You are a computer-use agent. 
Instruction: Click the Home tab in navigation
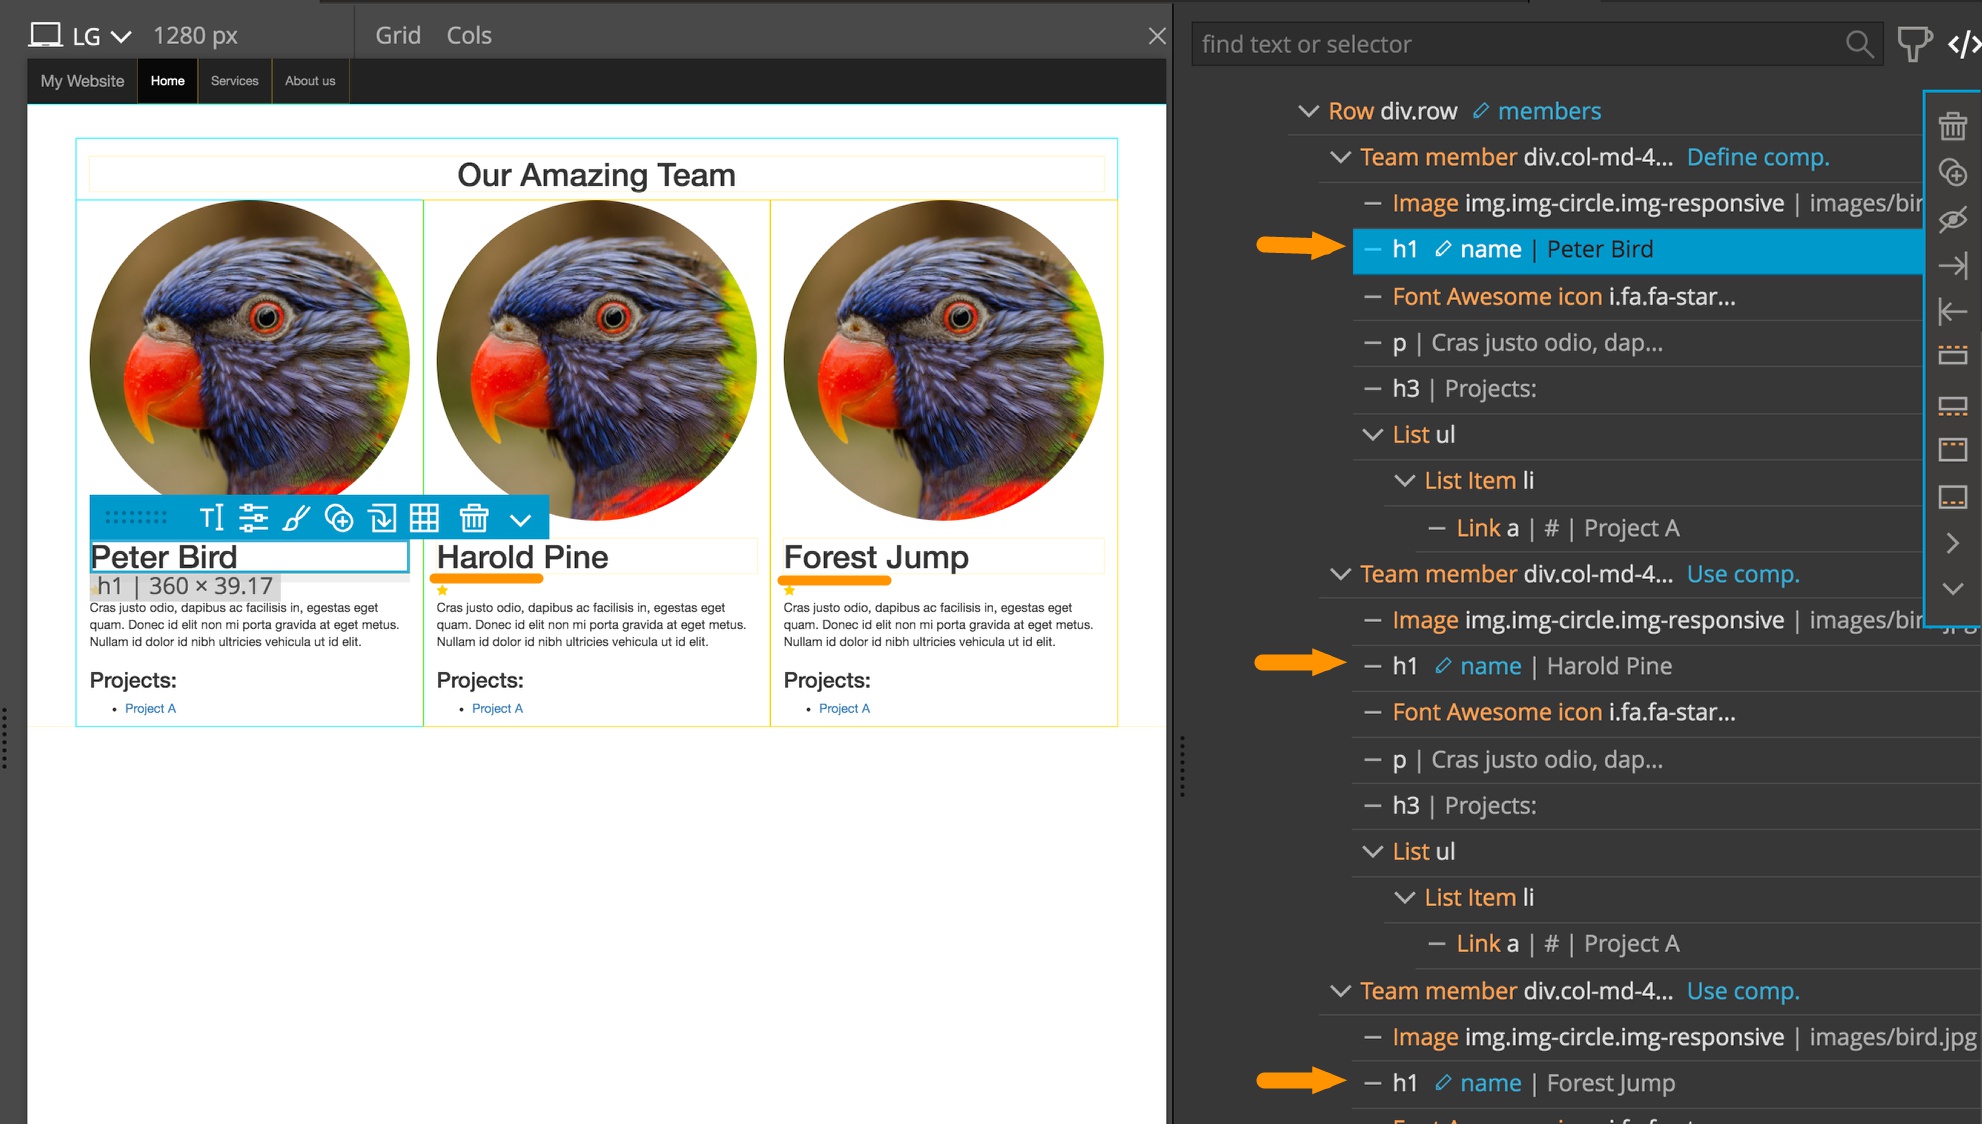166,80
